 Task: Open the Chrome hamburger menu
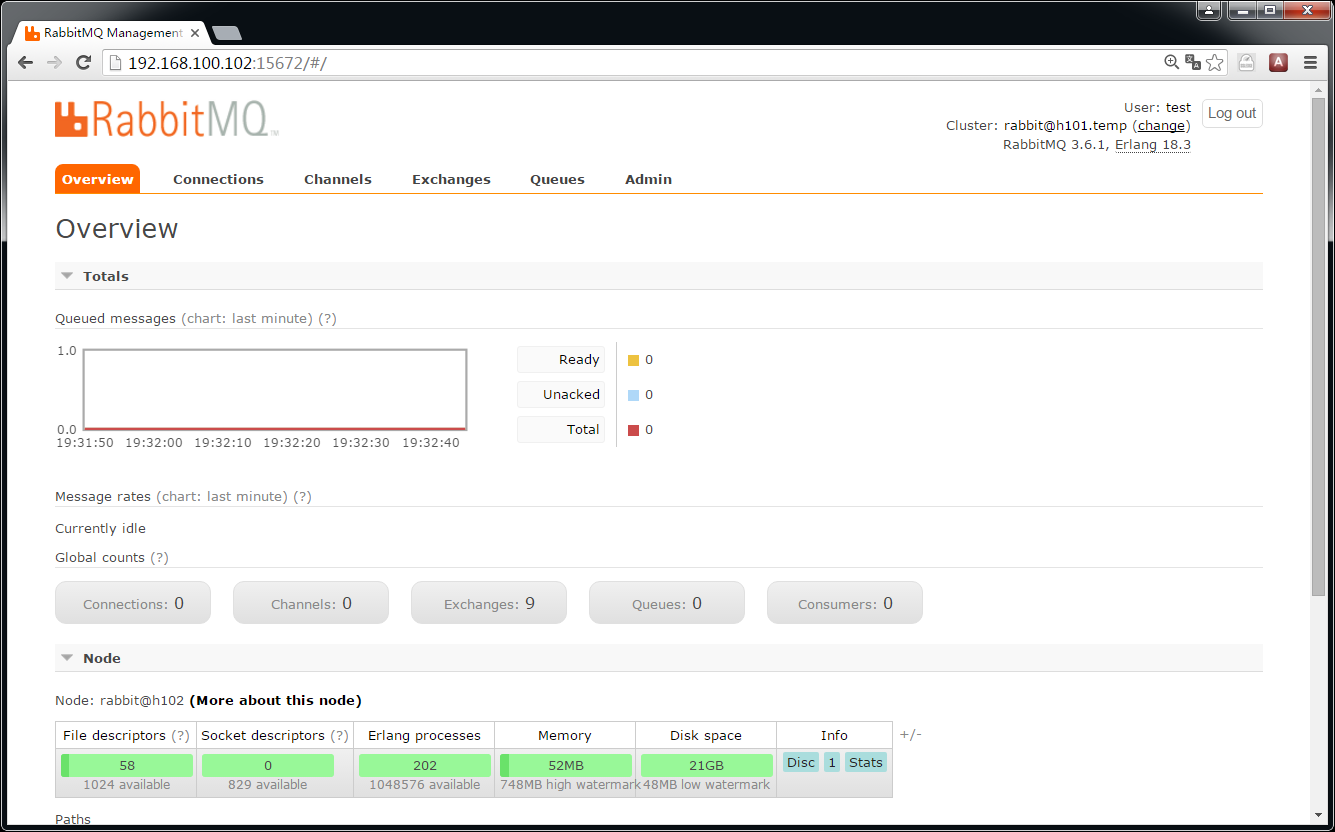pyautogui.click(x=1311, y=63)
